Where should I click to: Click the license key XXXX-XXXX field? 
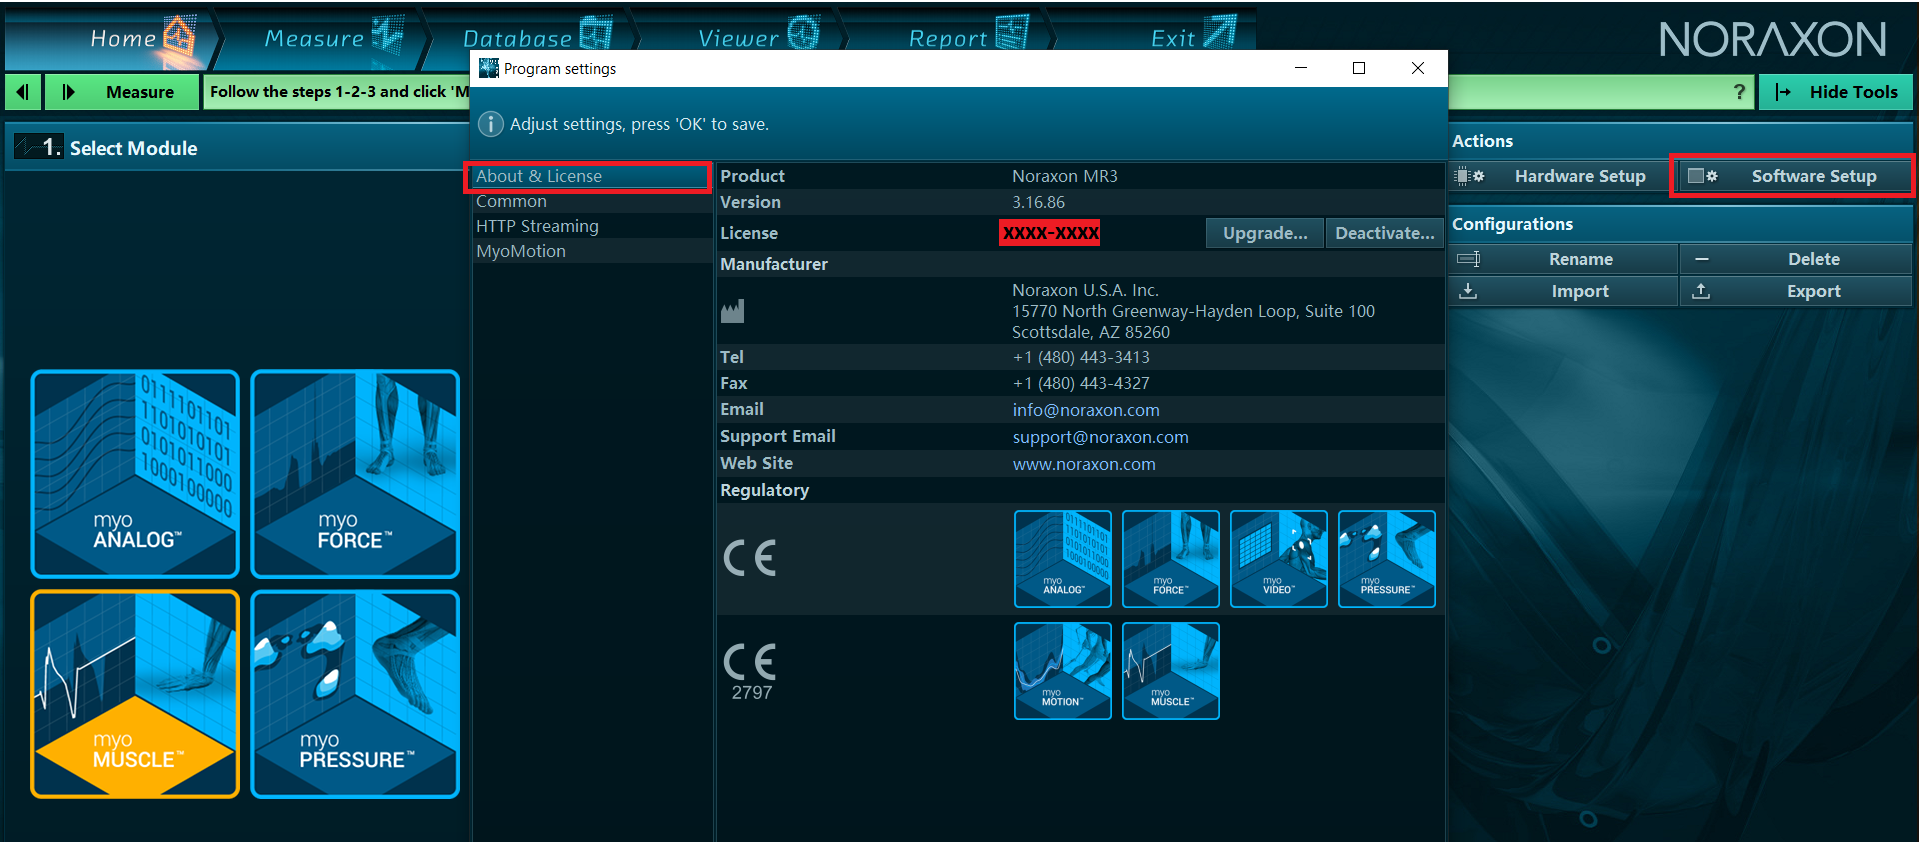(1050, 233)
